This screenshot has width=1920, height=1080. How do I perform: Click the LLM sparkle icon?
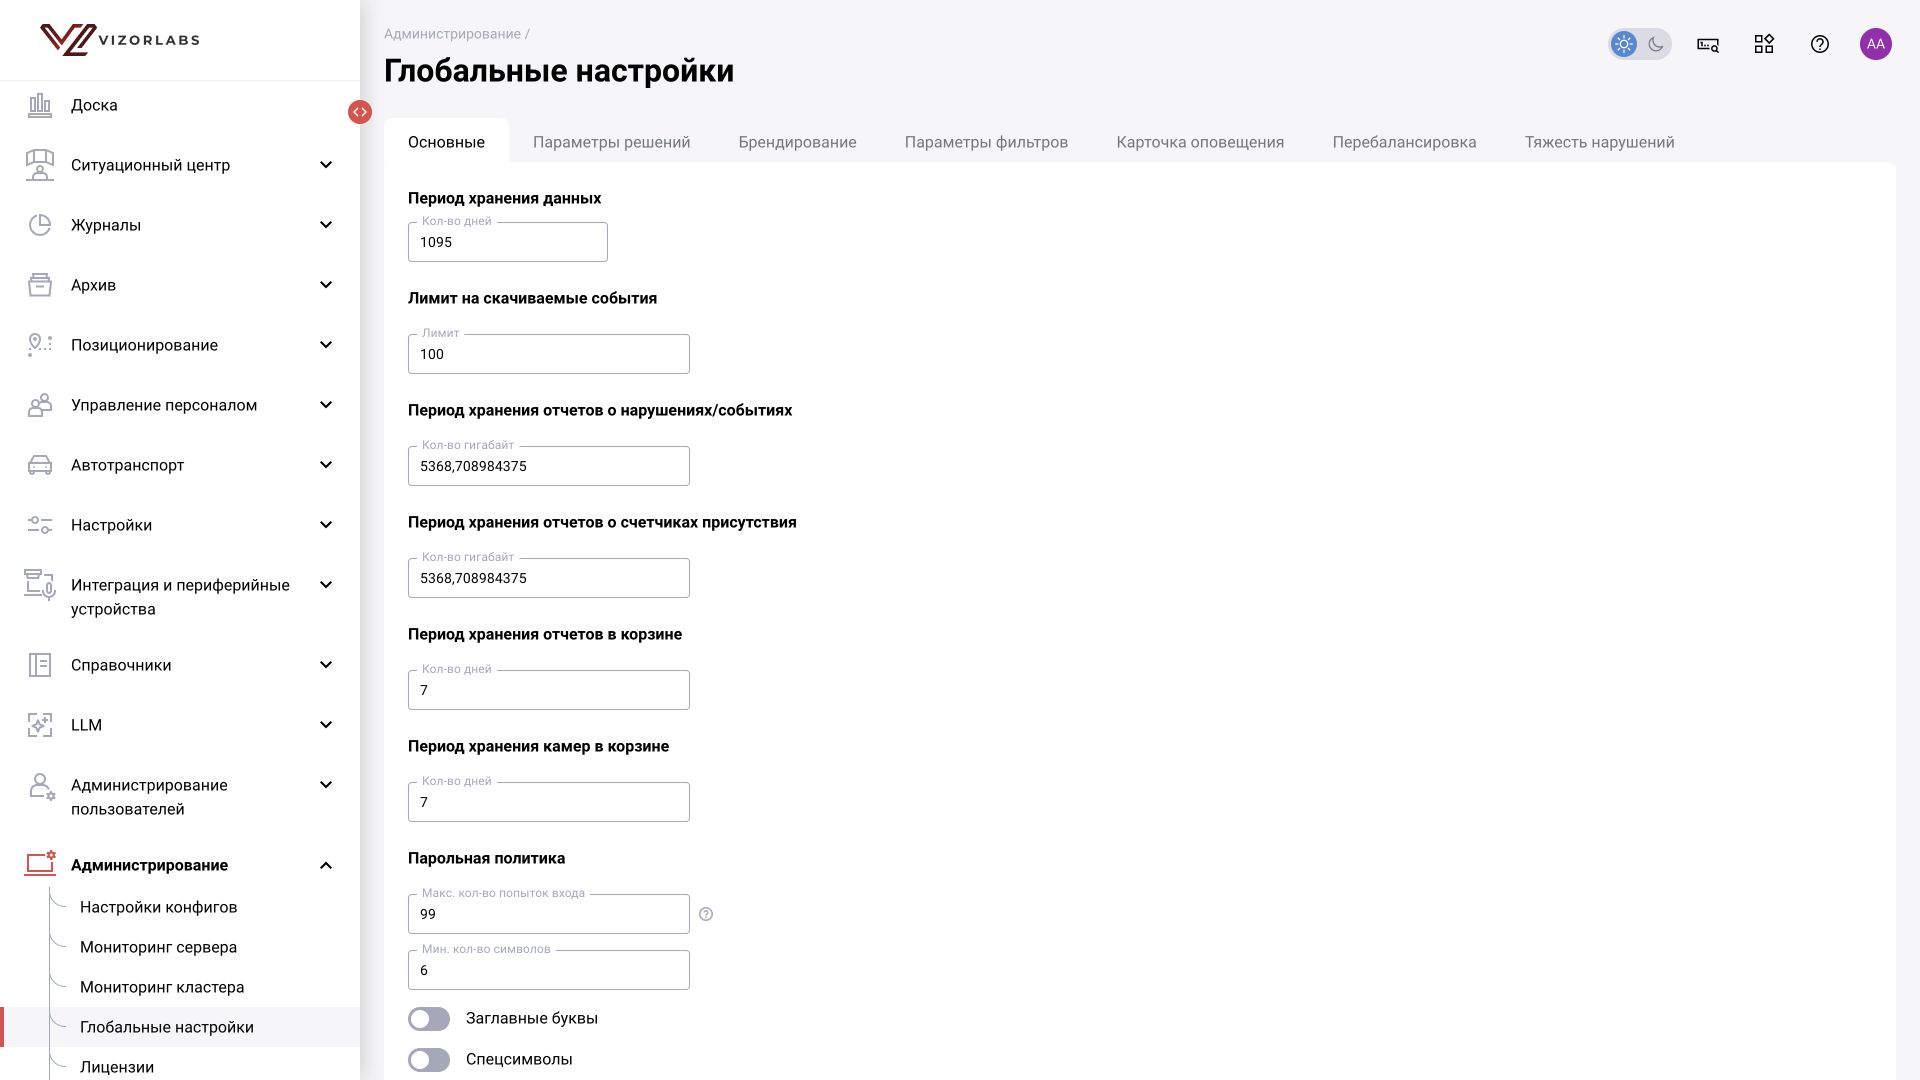pos(40,725)
